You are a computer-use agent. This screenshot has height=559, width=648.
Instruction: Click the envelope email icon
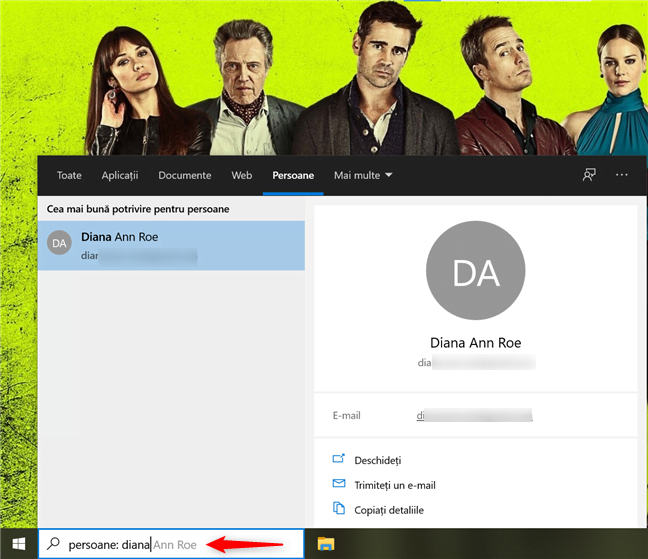[339, 483]
